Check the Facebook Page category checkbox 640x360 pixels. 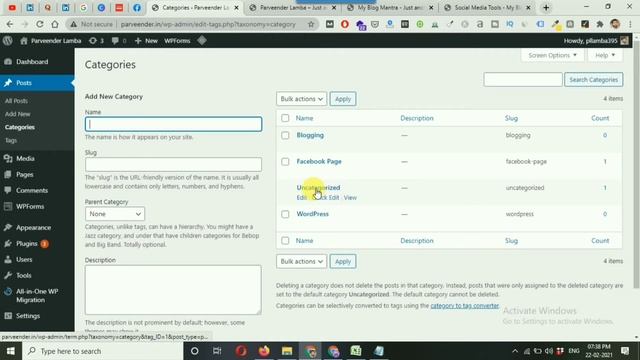pyautogui.click(x=285, y=162)
